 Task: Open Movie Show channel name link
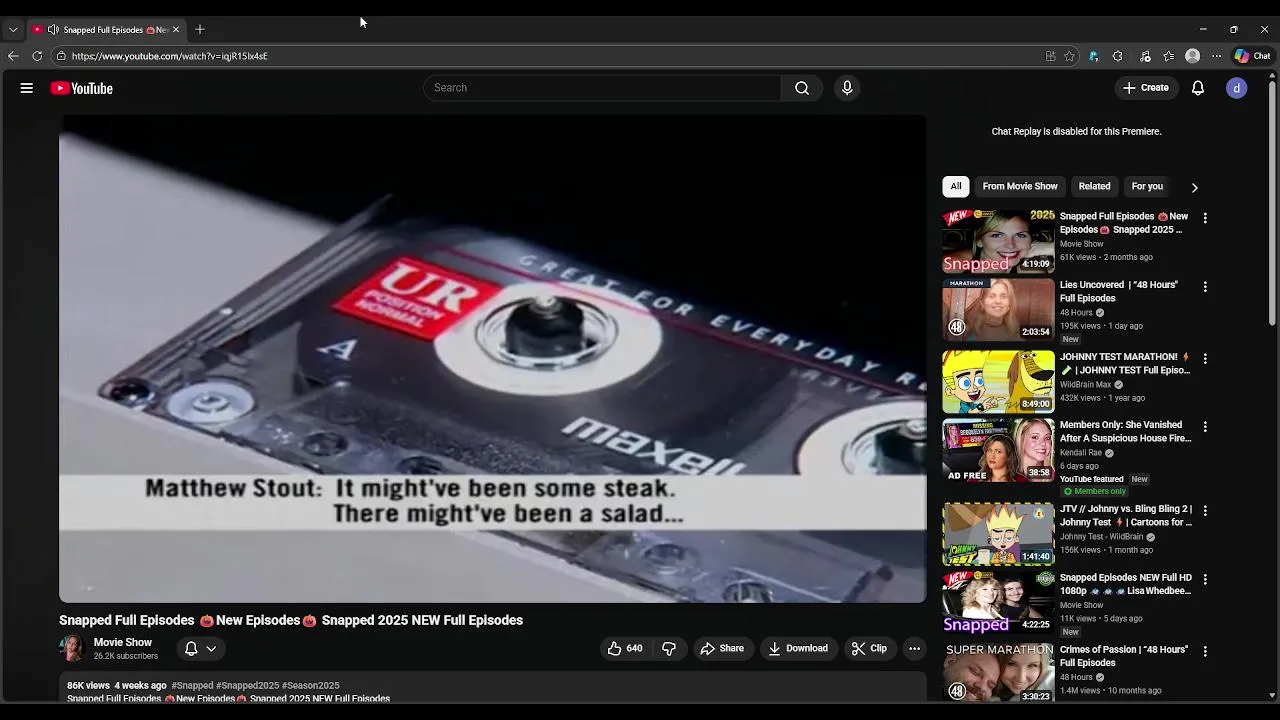point(123,643)
